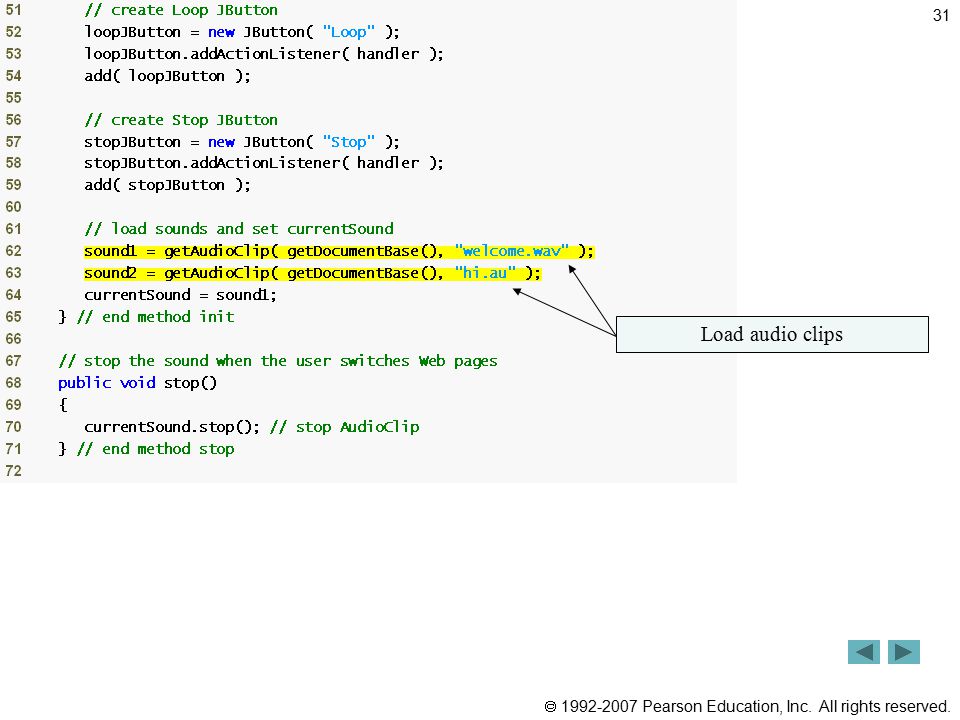This screenshot has width=960, height=720.
Task: Click the line 'currentSound = sound1;'
Action: 181,295
